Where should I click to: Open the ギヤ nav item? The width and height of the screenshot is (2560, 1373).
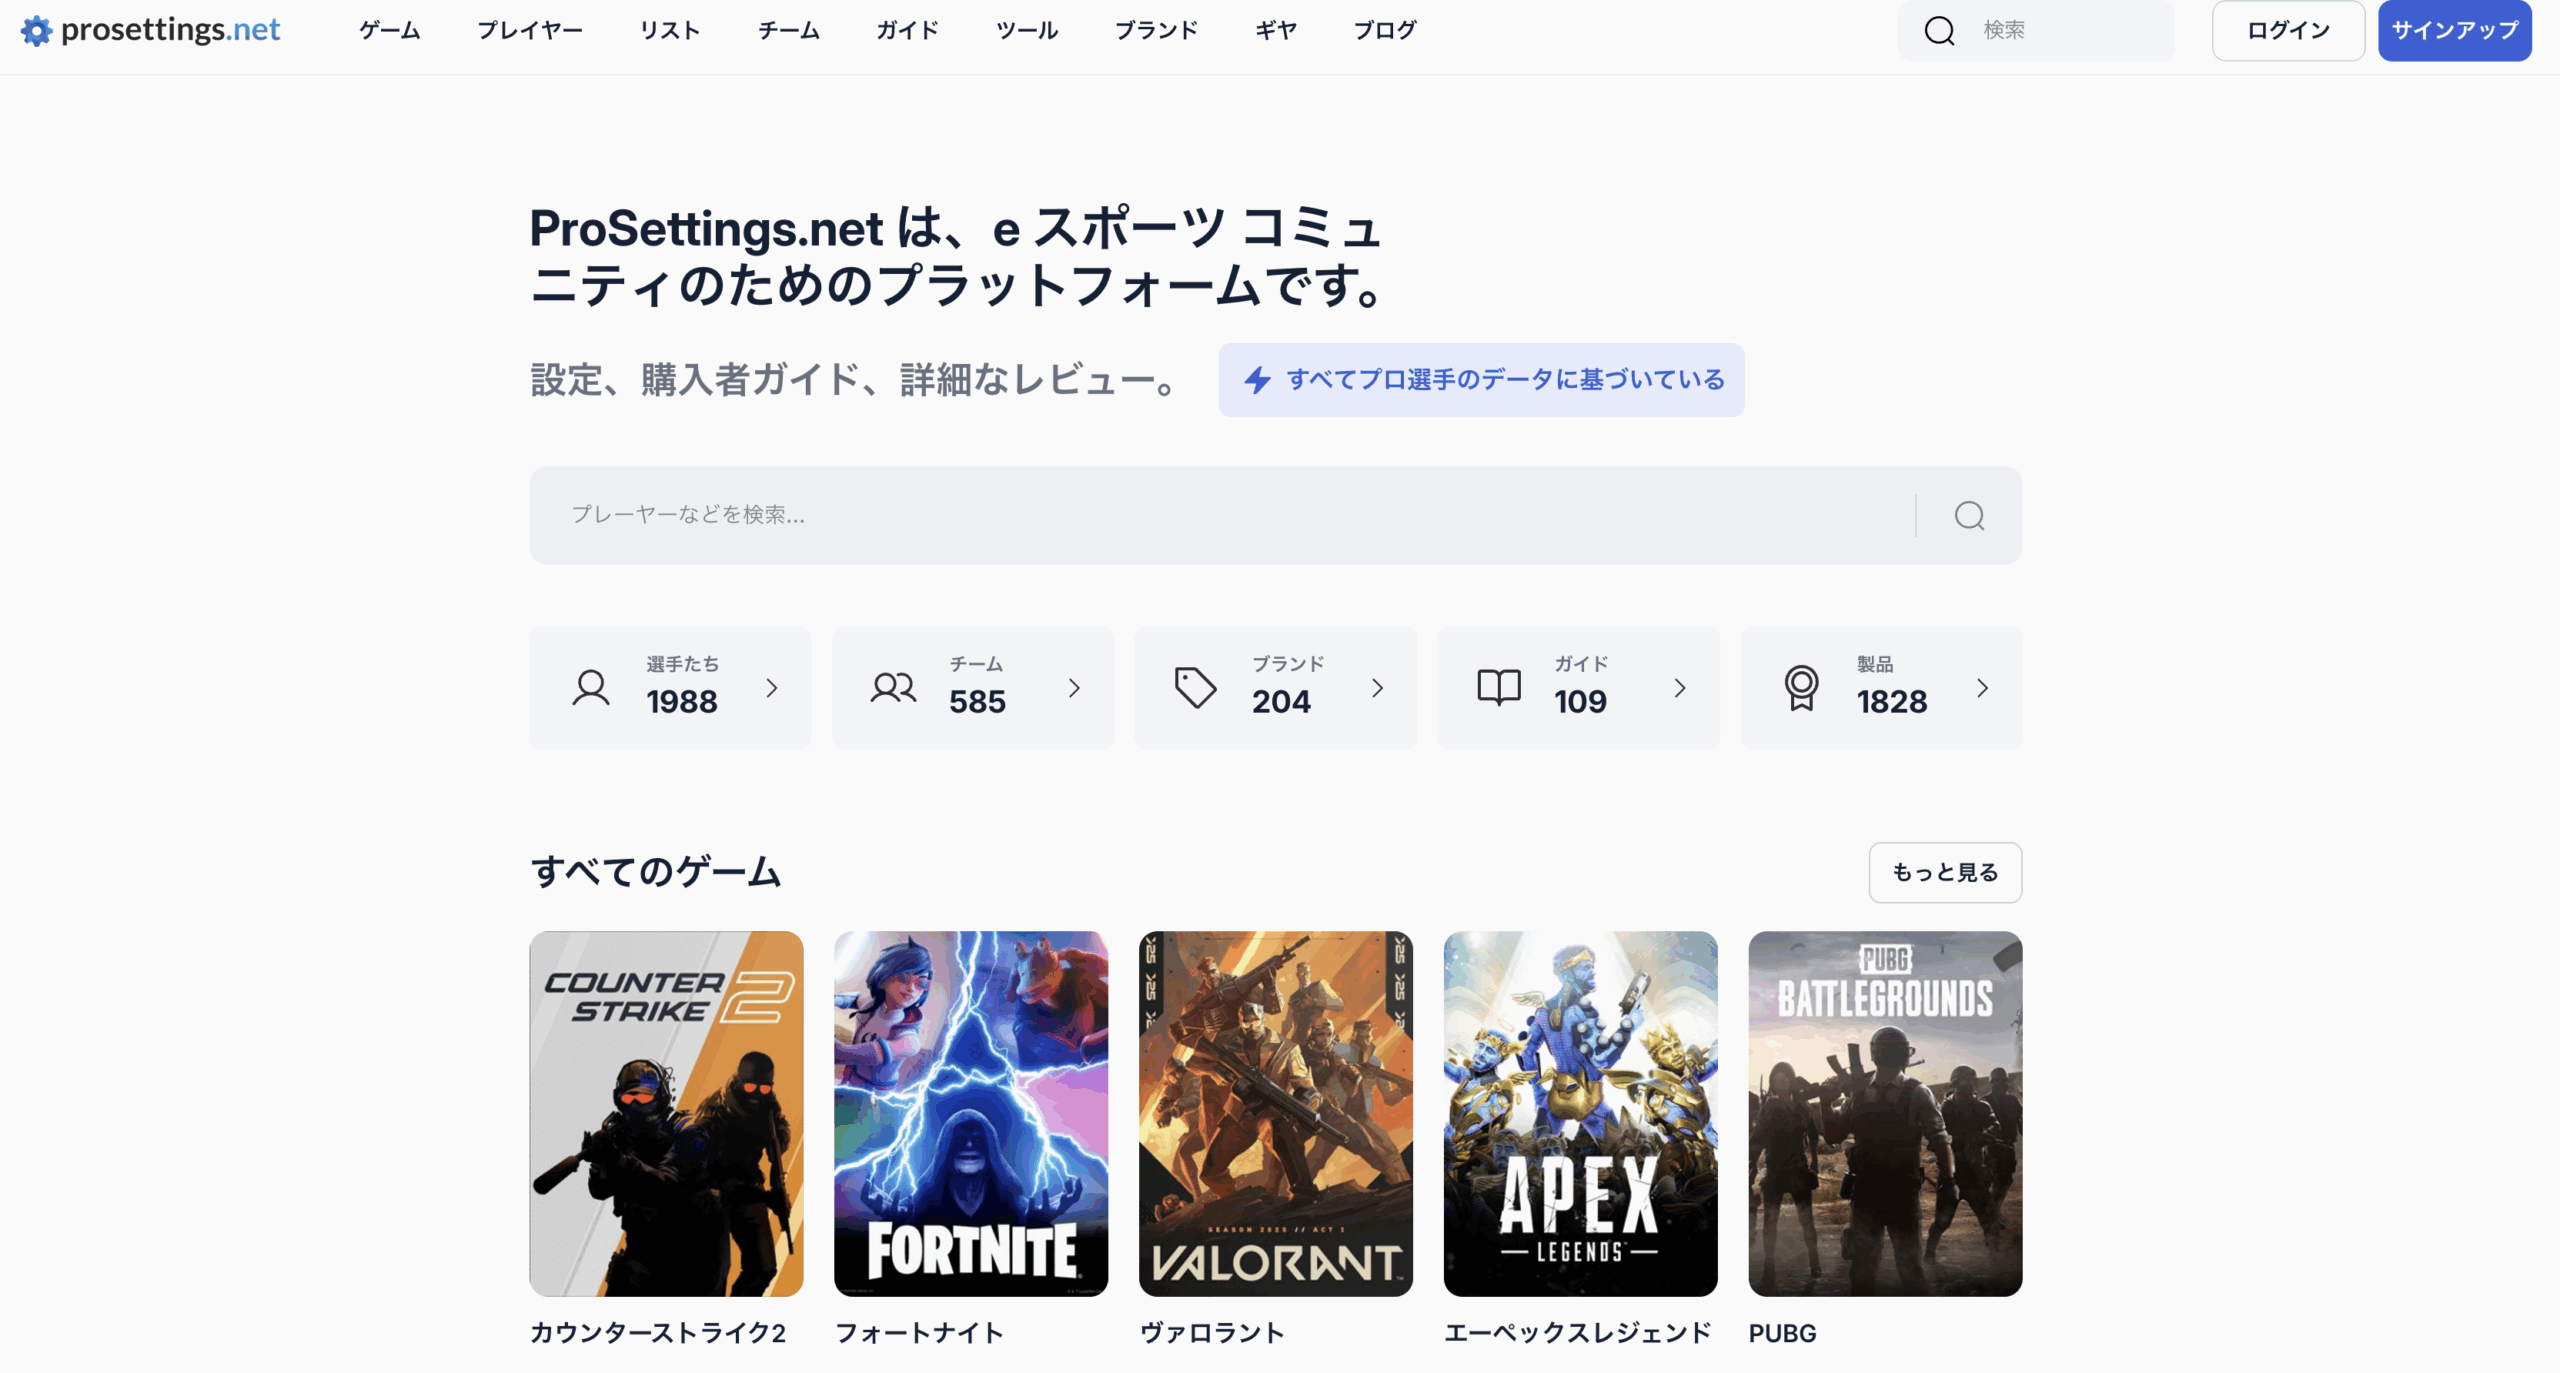[1276, 30]
